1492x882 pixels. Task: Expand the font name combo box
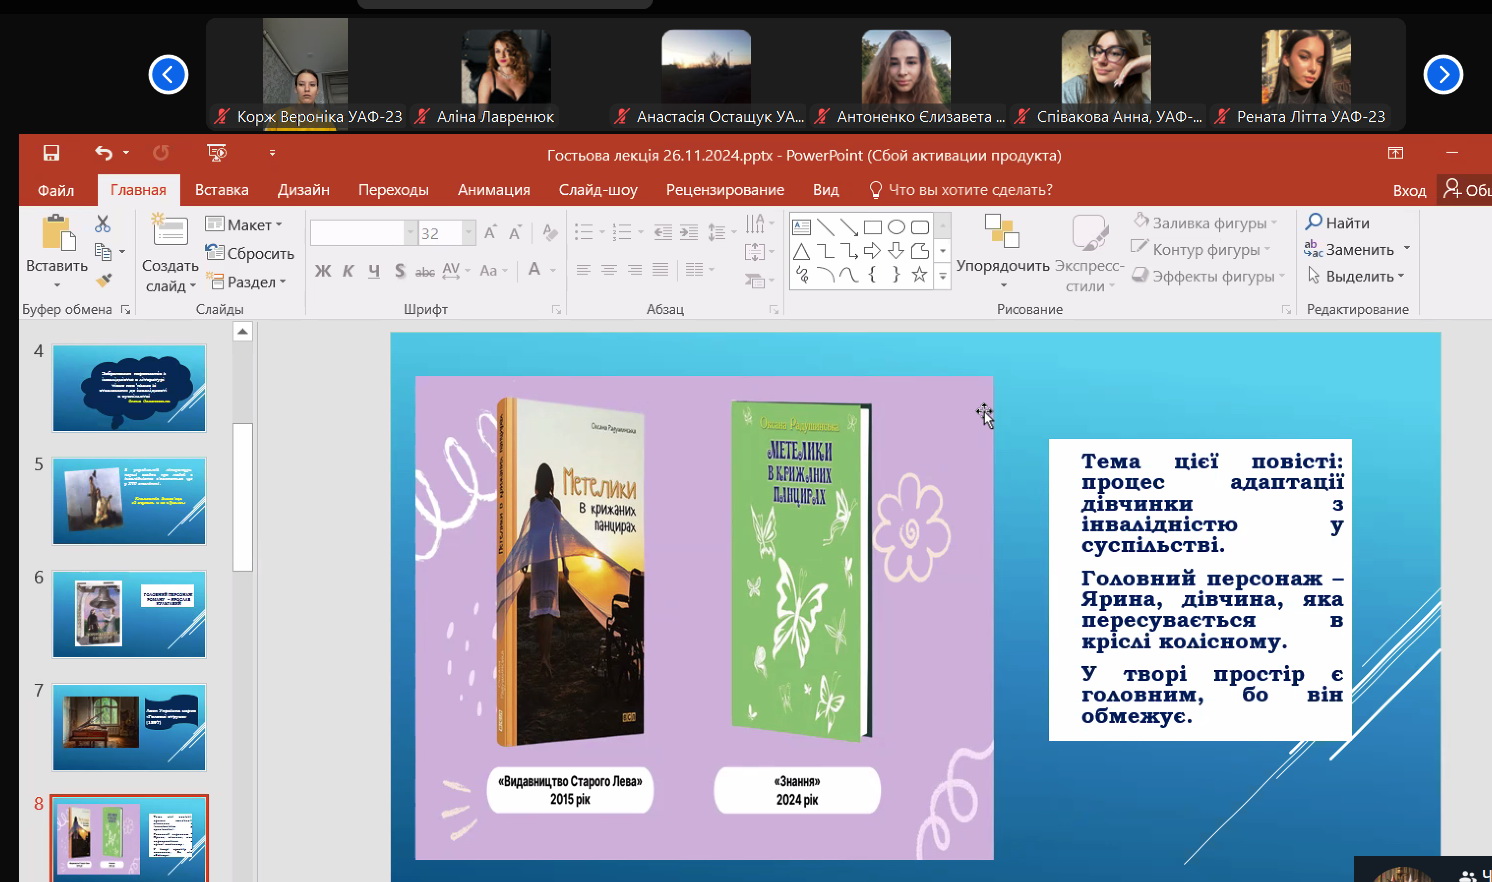click(x=410, y=233)
